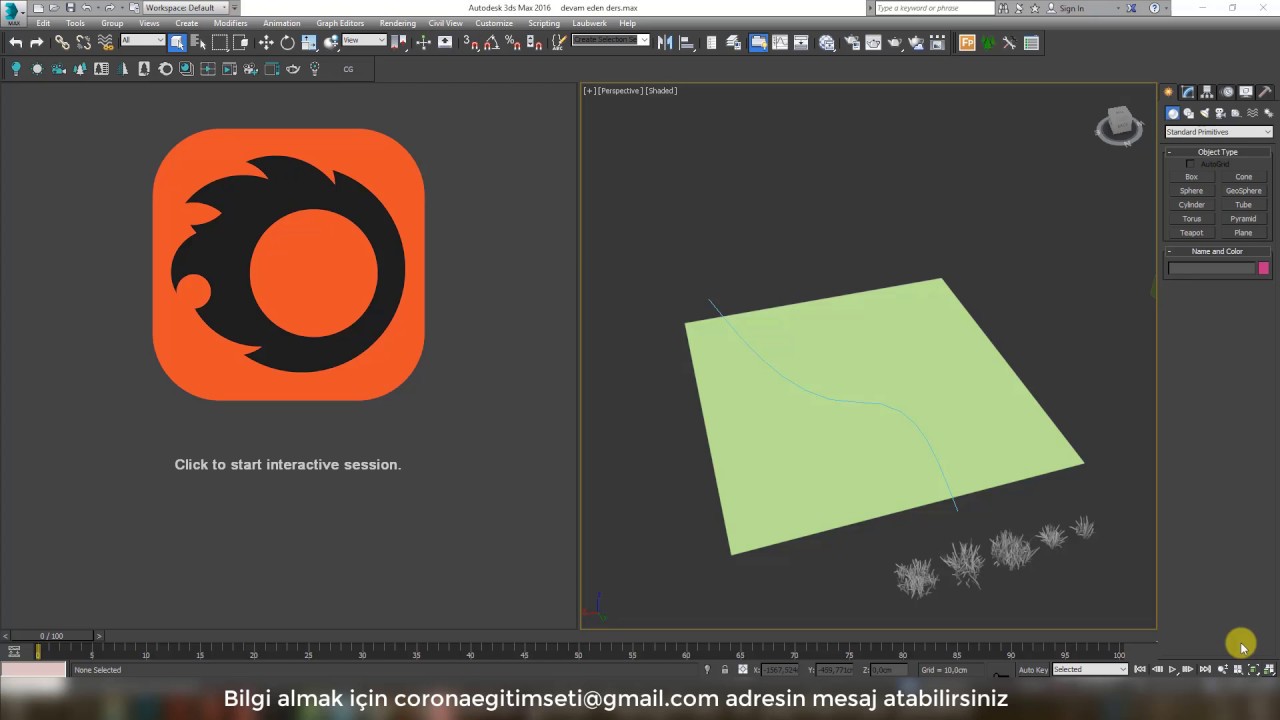
Task: Open the Customize menu
Action: pyautogui.click(x=494, y=23)
